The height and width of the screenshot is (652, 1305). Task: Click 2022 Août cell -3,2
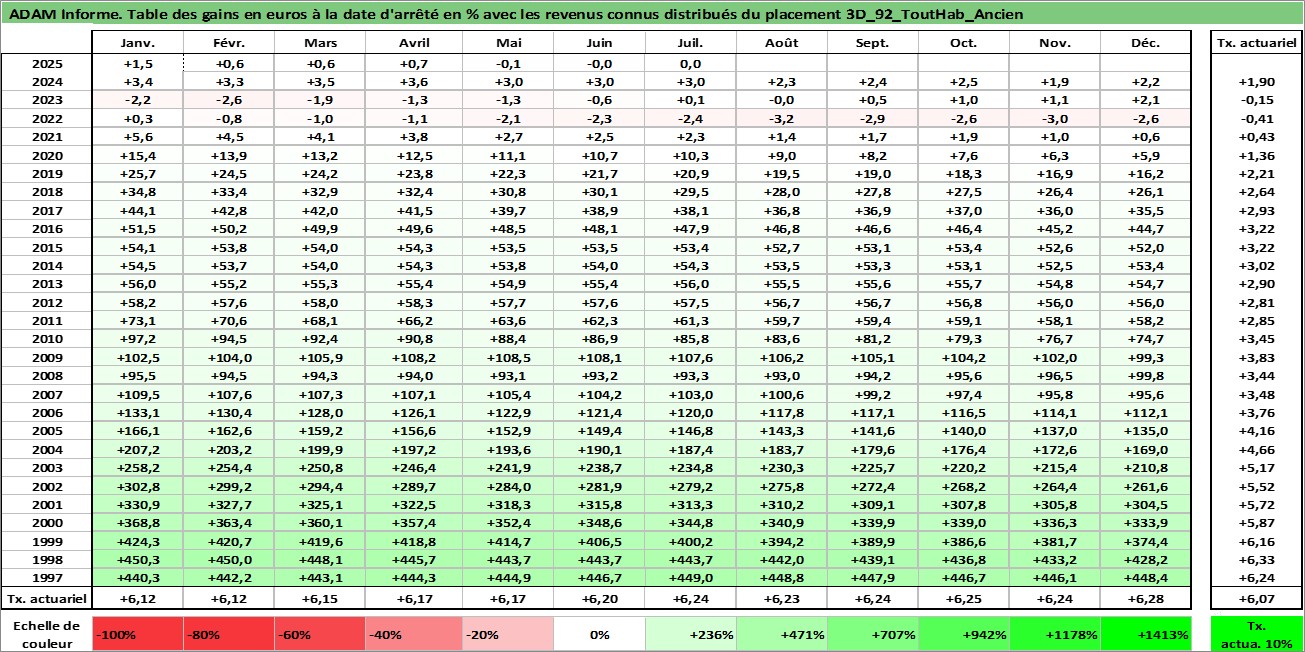coord(781,118)
